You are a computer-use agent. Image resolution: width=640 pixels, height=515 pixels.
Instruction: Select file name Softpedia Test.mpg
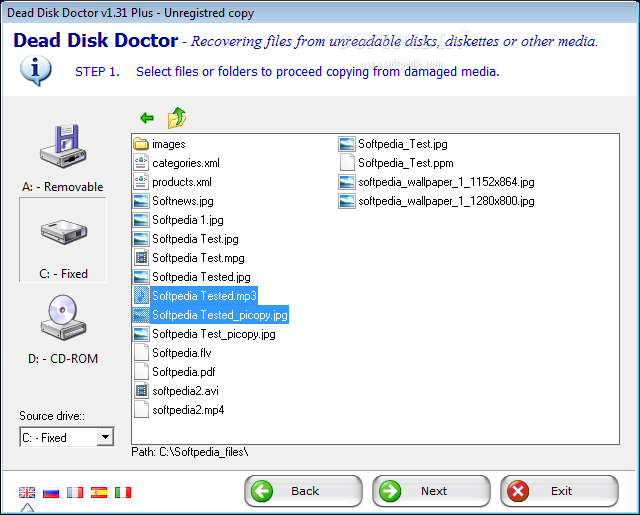pyautogui.click(x=198, y=258)
